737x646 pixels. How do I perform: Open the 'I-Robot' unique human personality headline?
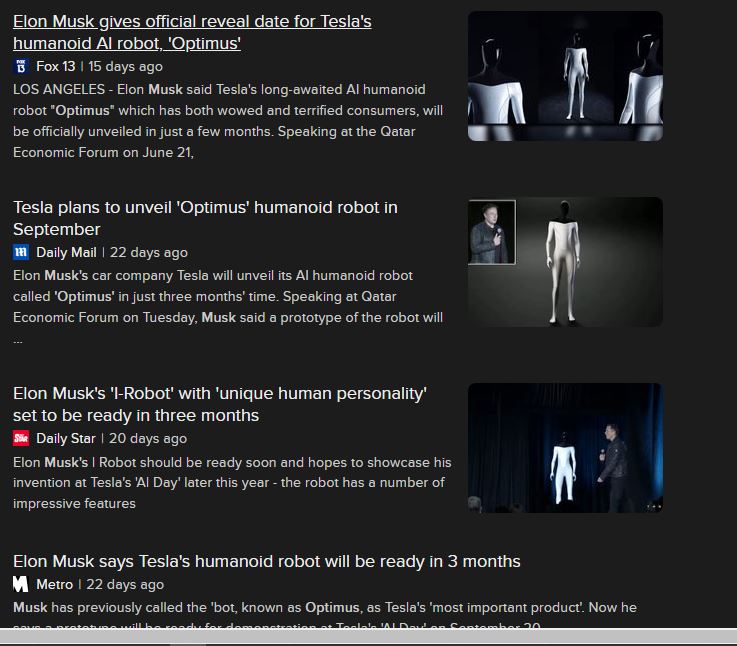point(220,404)
